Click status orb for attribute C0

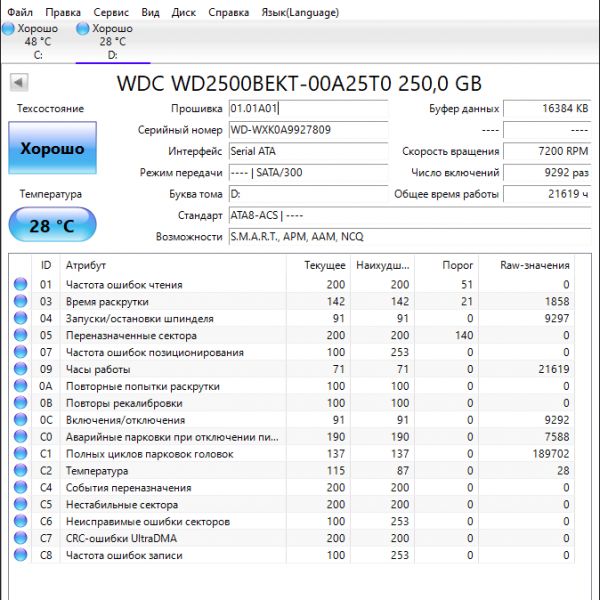(20, 436)
